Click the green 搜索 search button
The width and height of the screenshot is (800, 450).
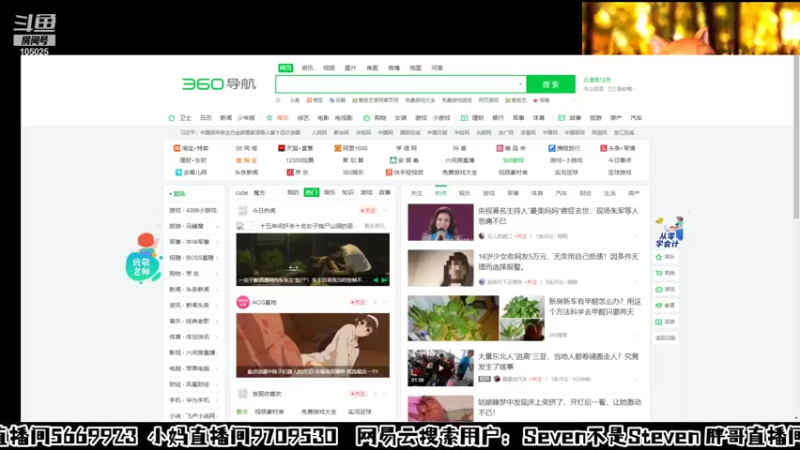tap(551, 84)
